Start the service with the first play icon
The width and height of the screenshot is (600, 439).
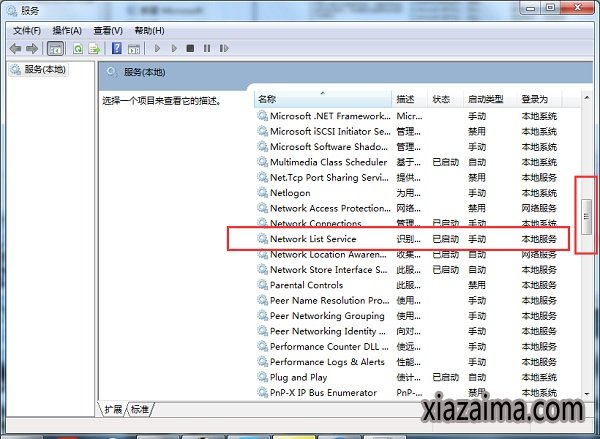(x=157, y=48)
